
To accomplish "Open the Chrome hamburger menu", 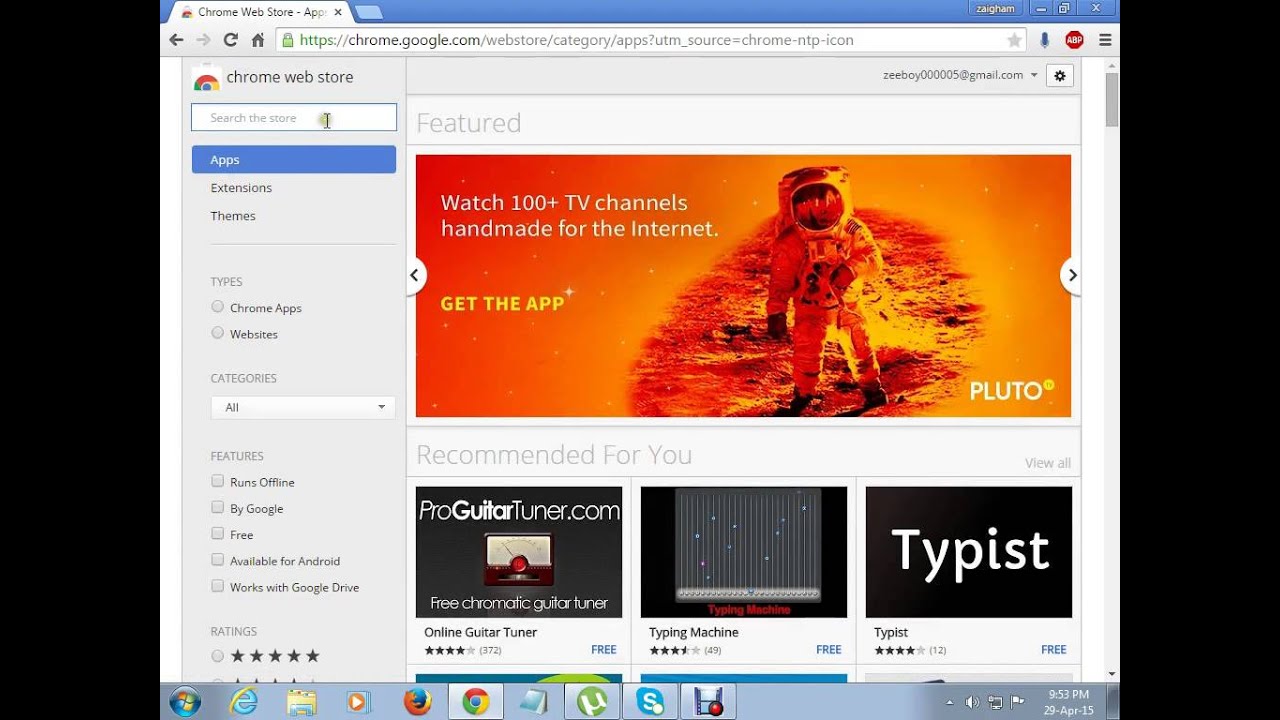I will [x=1104, y=40].
